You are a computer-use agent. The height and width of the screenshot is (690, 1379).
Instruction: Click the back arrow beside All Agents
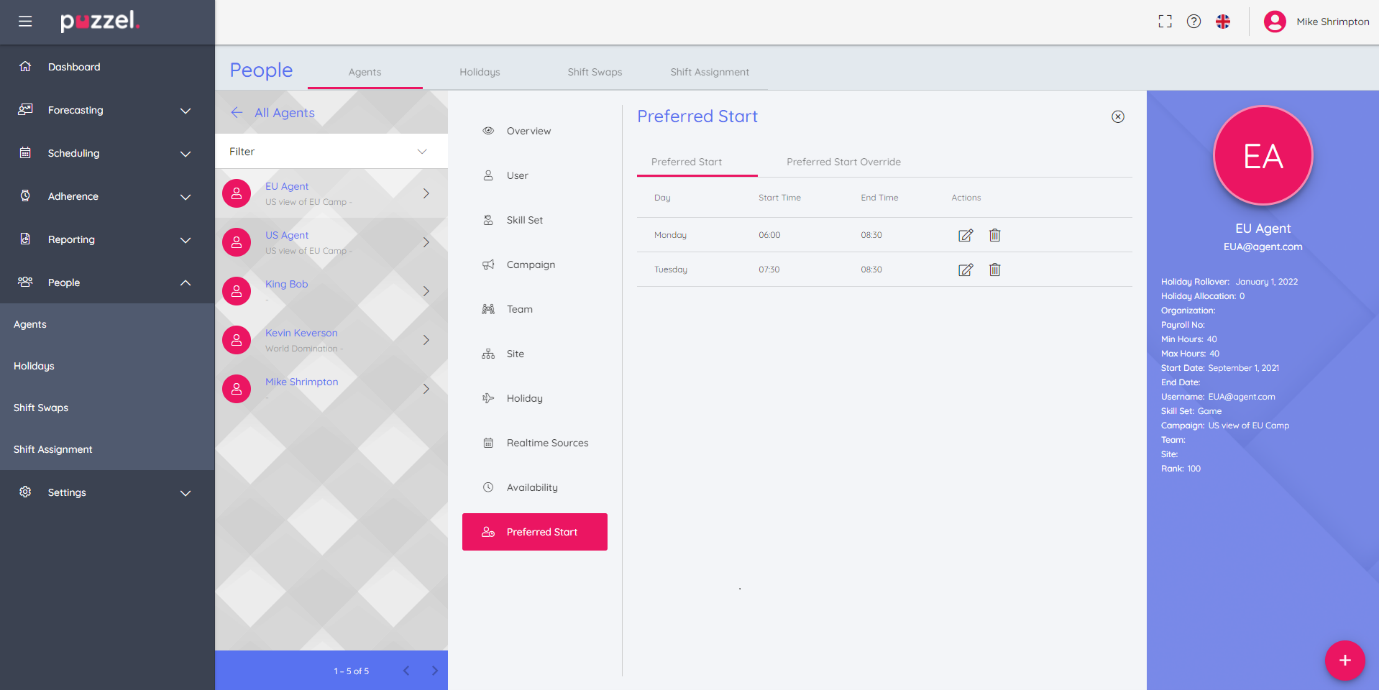[237, 113]
